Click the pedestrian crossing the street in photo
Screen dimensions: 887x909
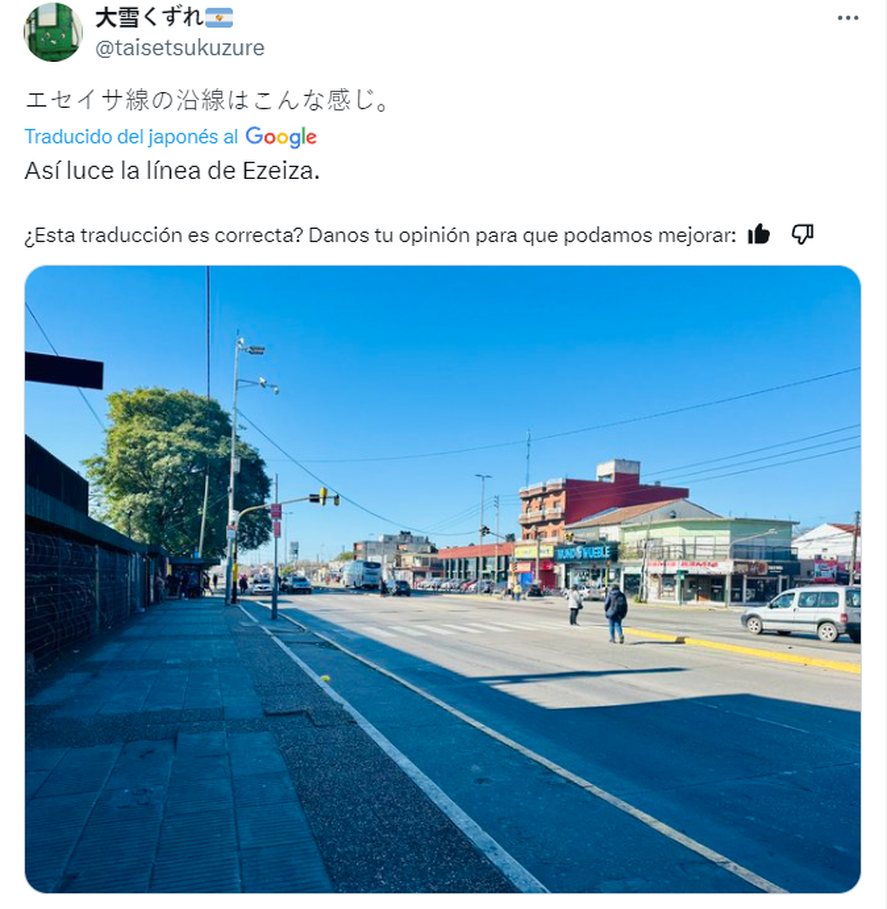615,613
